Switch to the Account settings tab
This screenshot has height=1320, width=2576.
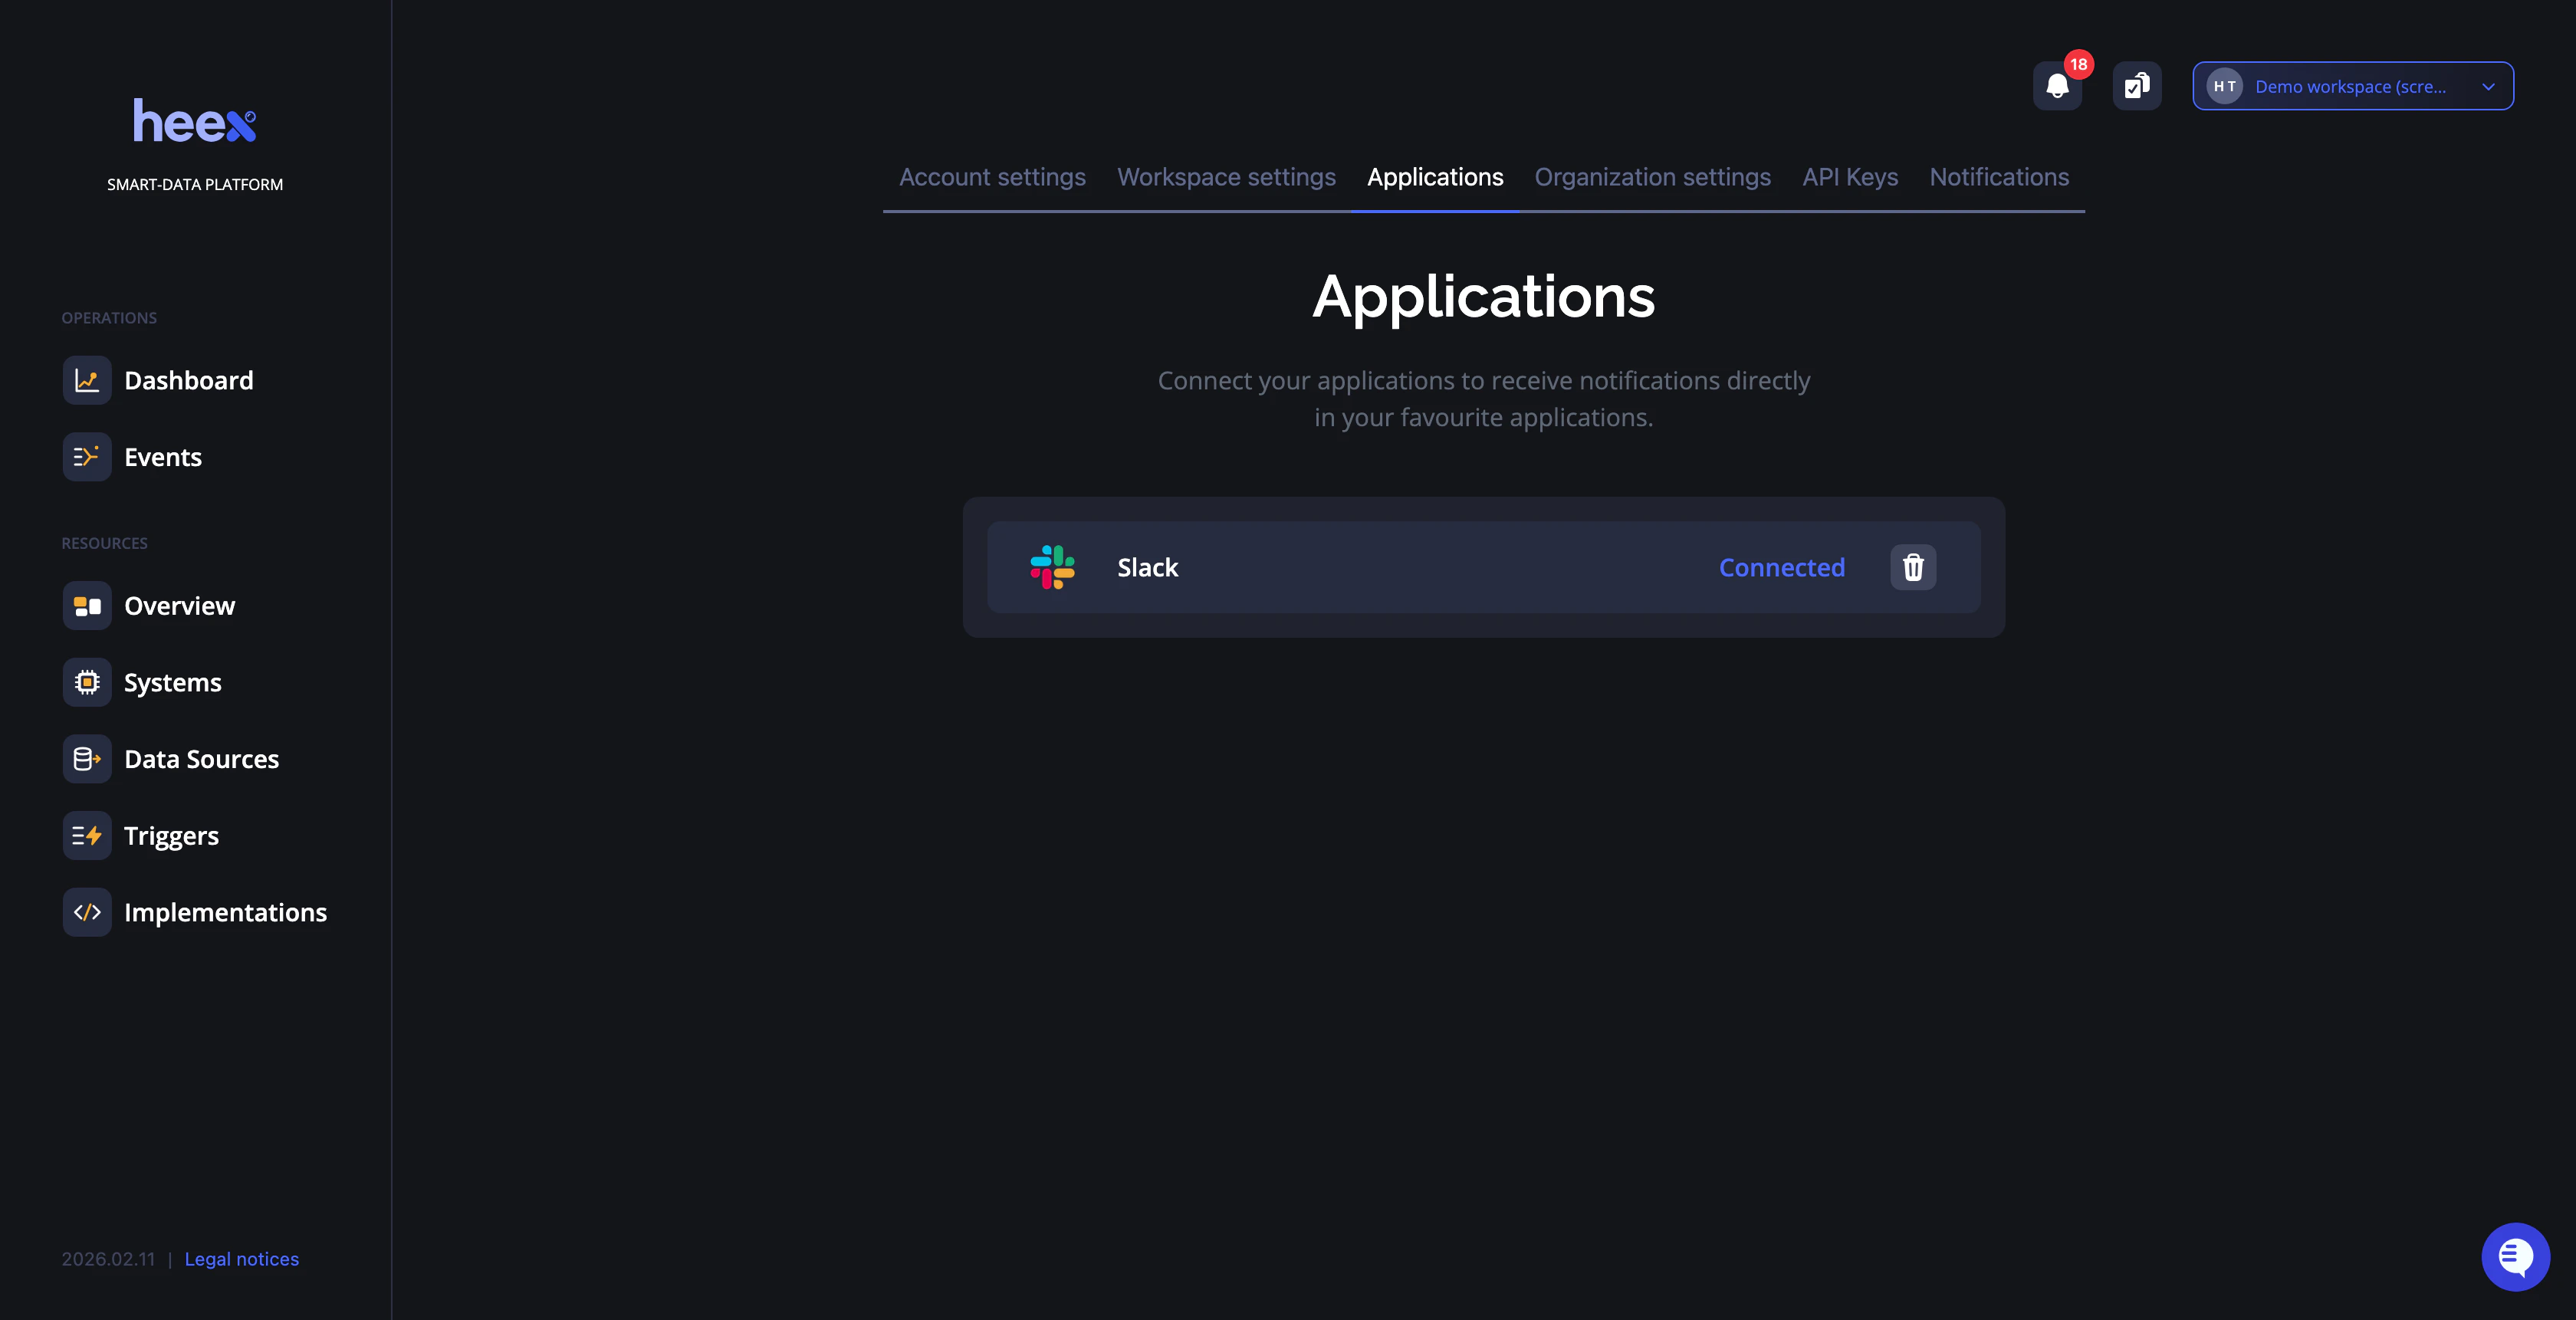point(992,176)
